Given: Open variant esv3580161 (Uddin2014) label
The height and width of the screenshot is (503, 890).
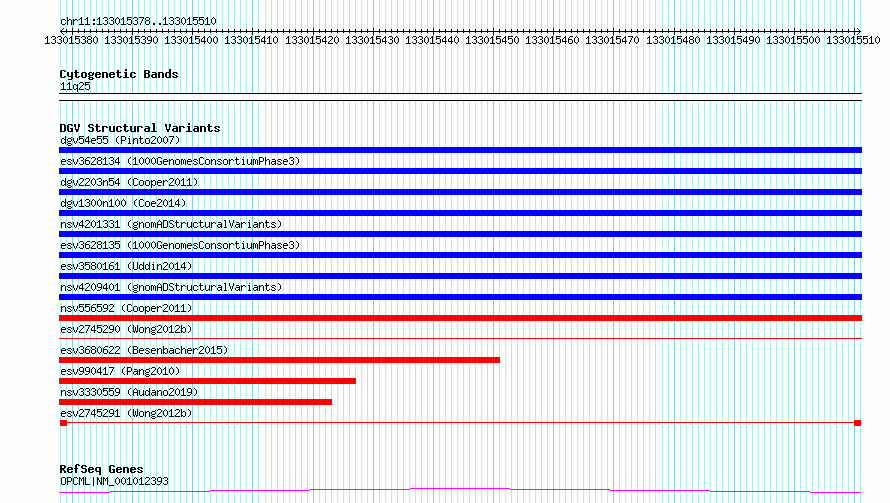Looking at the screenshot, I should tap(126, 266).
